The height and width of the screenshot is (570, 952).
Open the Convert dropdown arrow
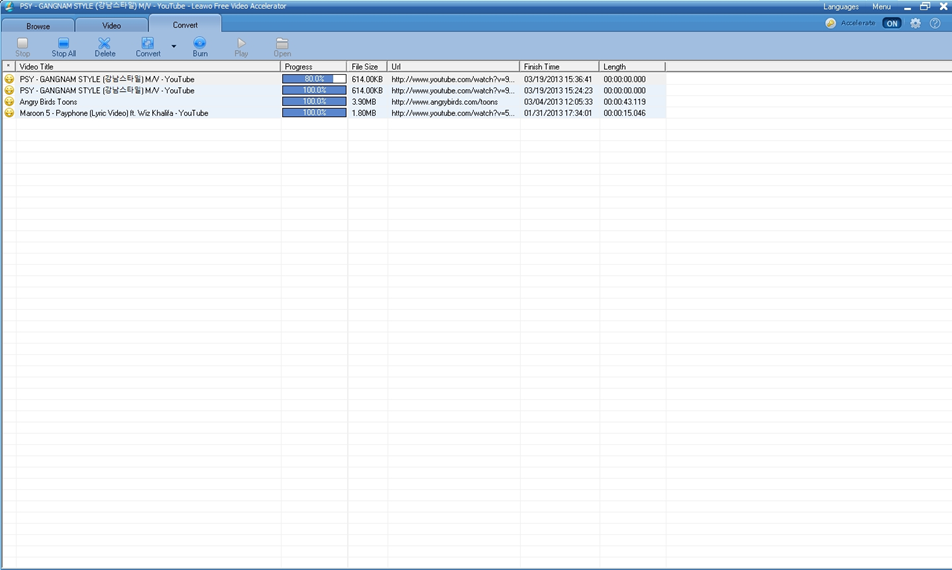tap(174, 46)
